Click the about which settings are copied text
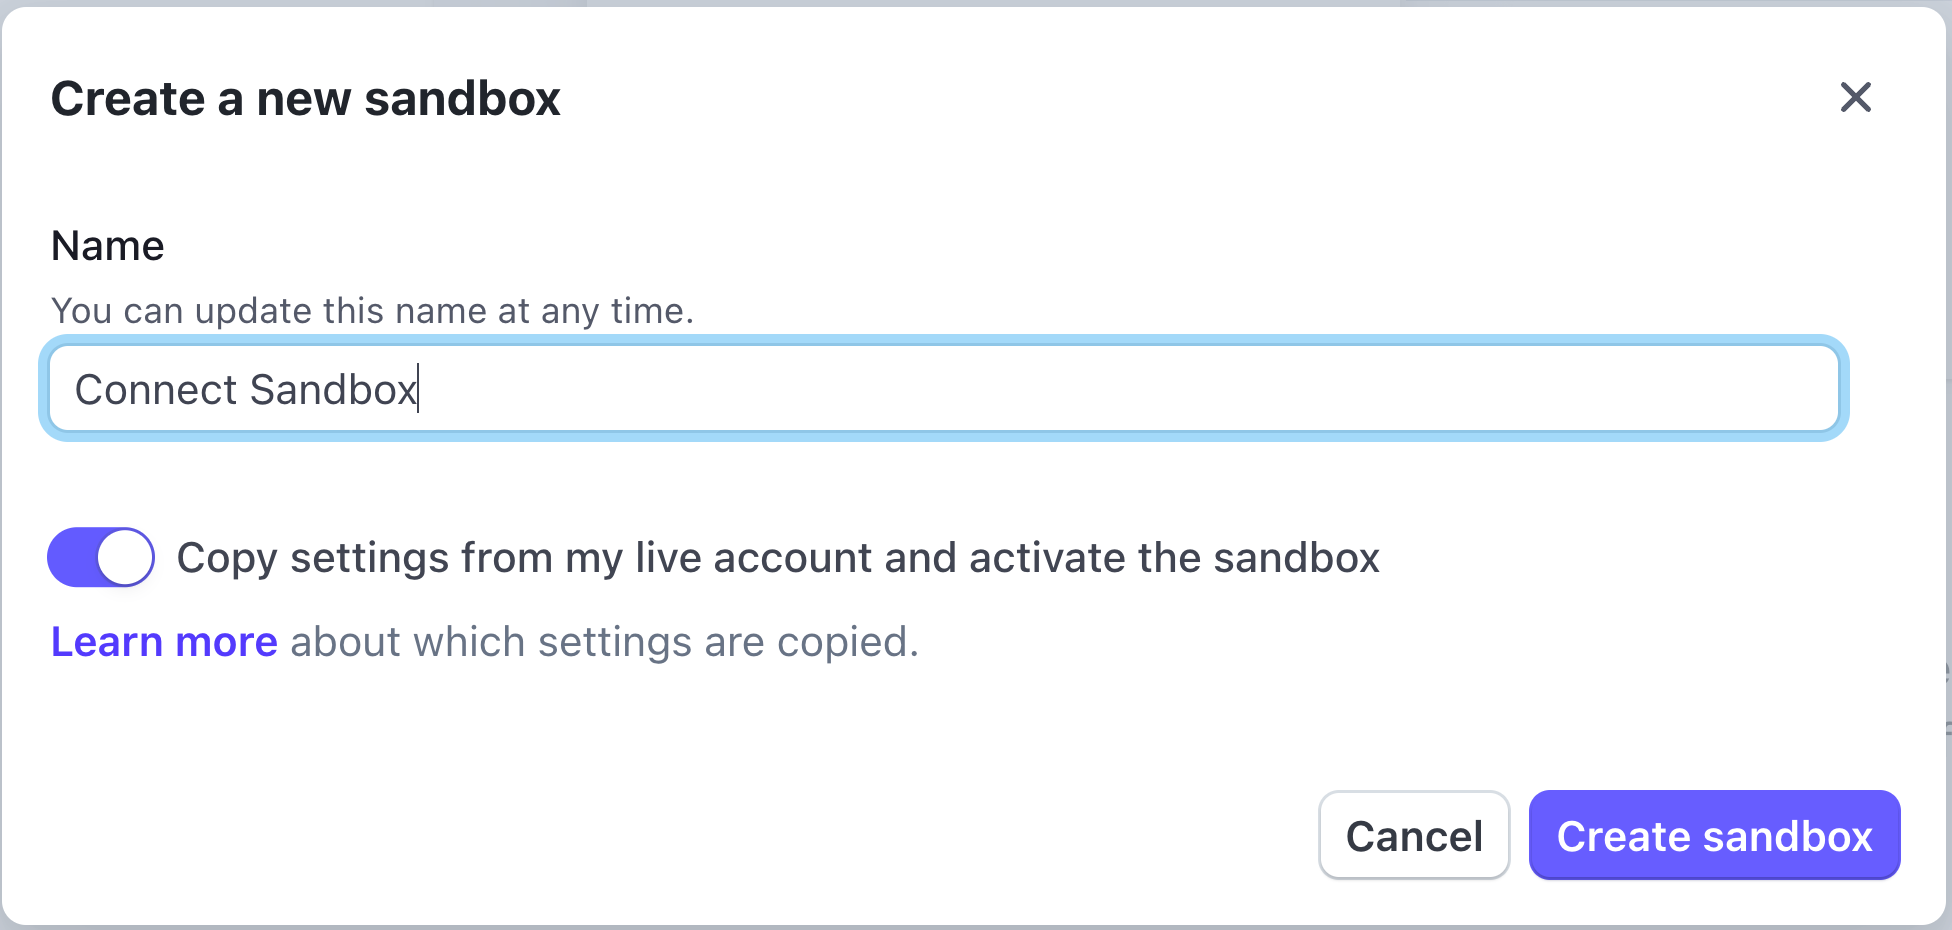The width and height of the screenshot is (1952, 930). (603, 642)
